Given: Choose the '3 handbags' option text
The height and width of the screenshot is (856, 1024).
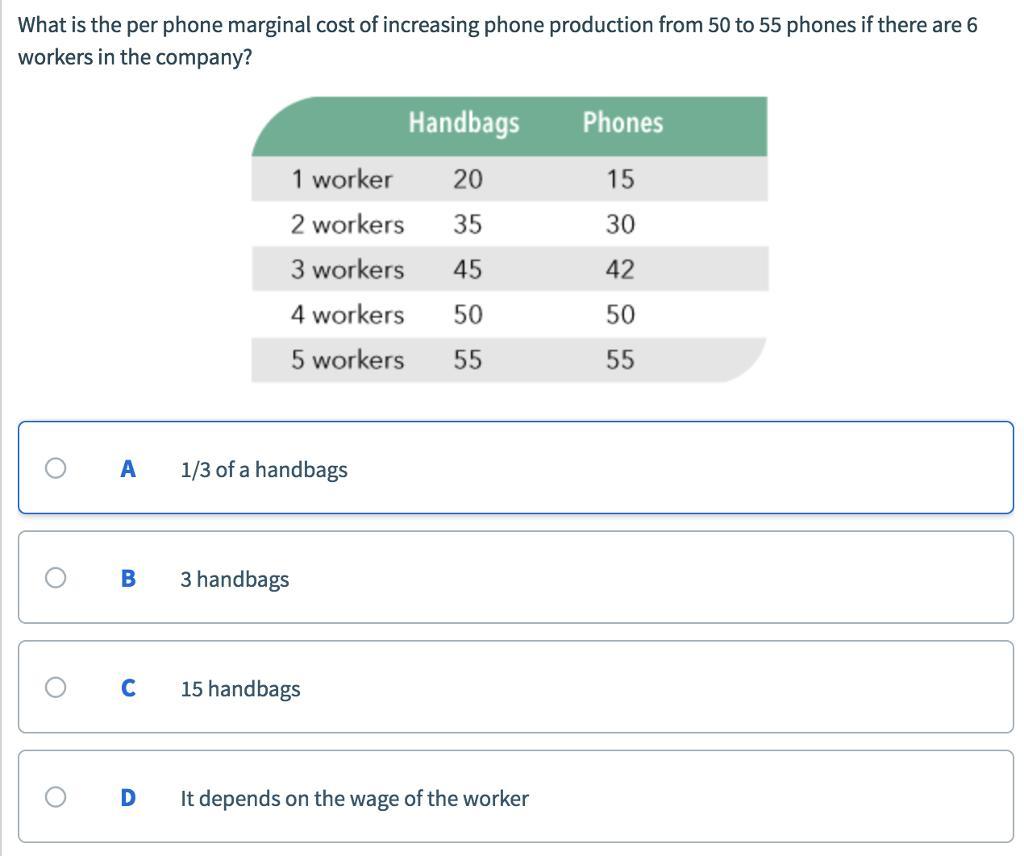Looking at the screenshot, I should (x=234, y=579).
